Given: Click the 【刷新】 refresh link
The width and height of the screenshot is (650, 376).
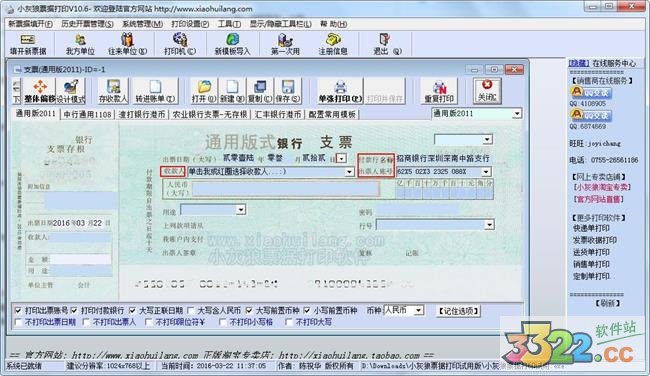Looking at the screenshot, I should coord(607,303).
